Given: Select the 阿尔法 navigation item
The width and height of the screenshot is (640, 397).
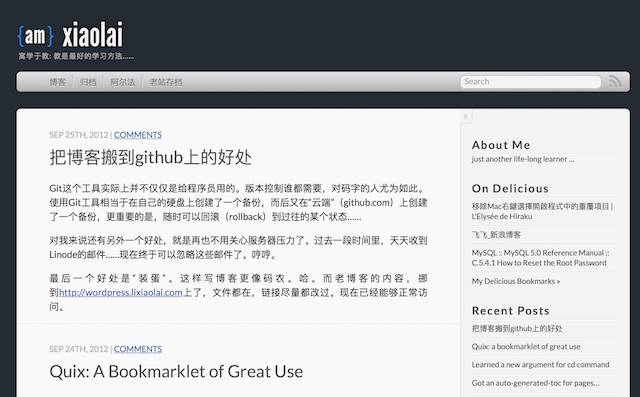Looking at the screenshot, I should (x=123, y=82).
